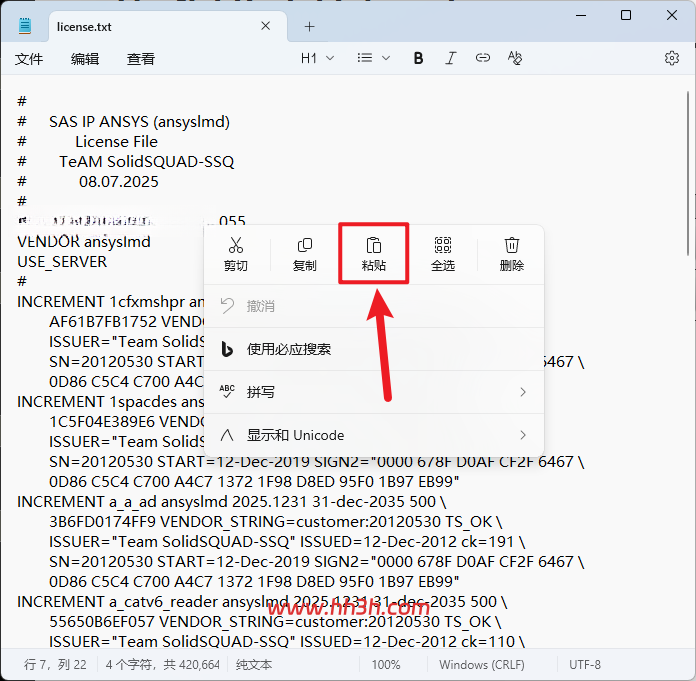
Task: Minimize the Notepad window
Action: tap(581, 15)
